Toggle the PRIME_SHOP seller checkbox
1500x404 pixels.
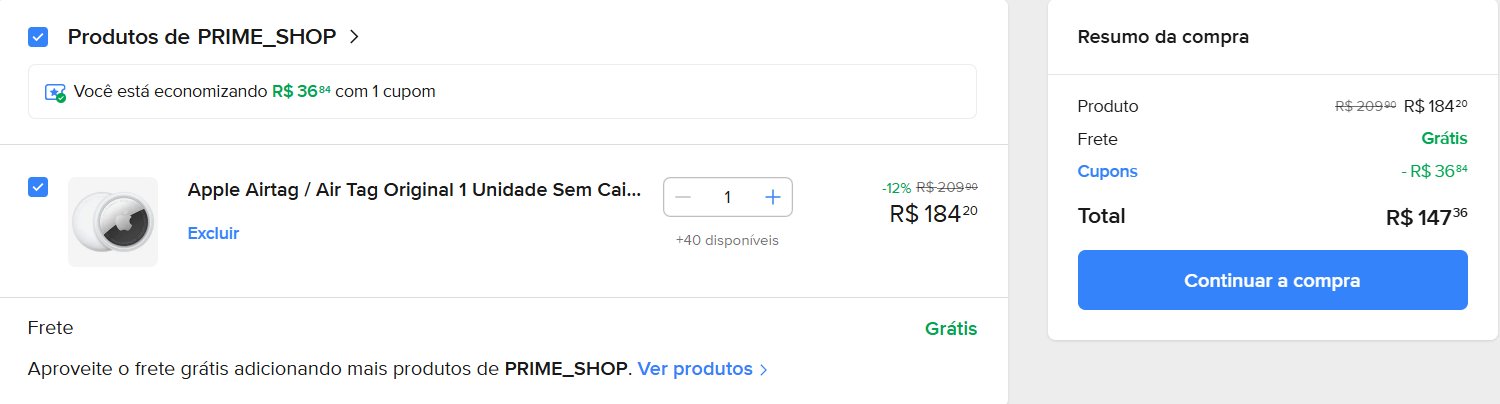coord(38,37)
